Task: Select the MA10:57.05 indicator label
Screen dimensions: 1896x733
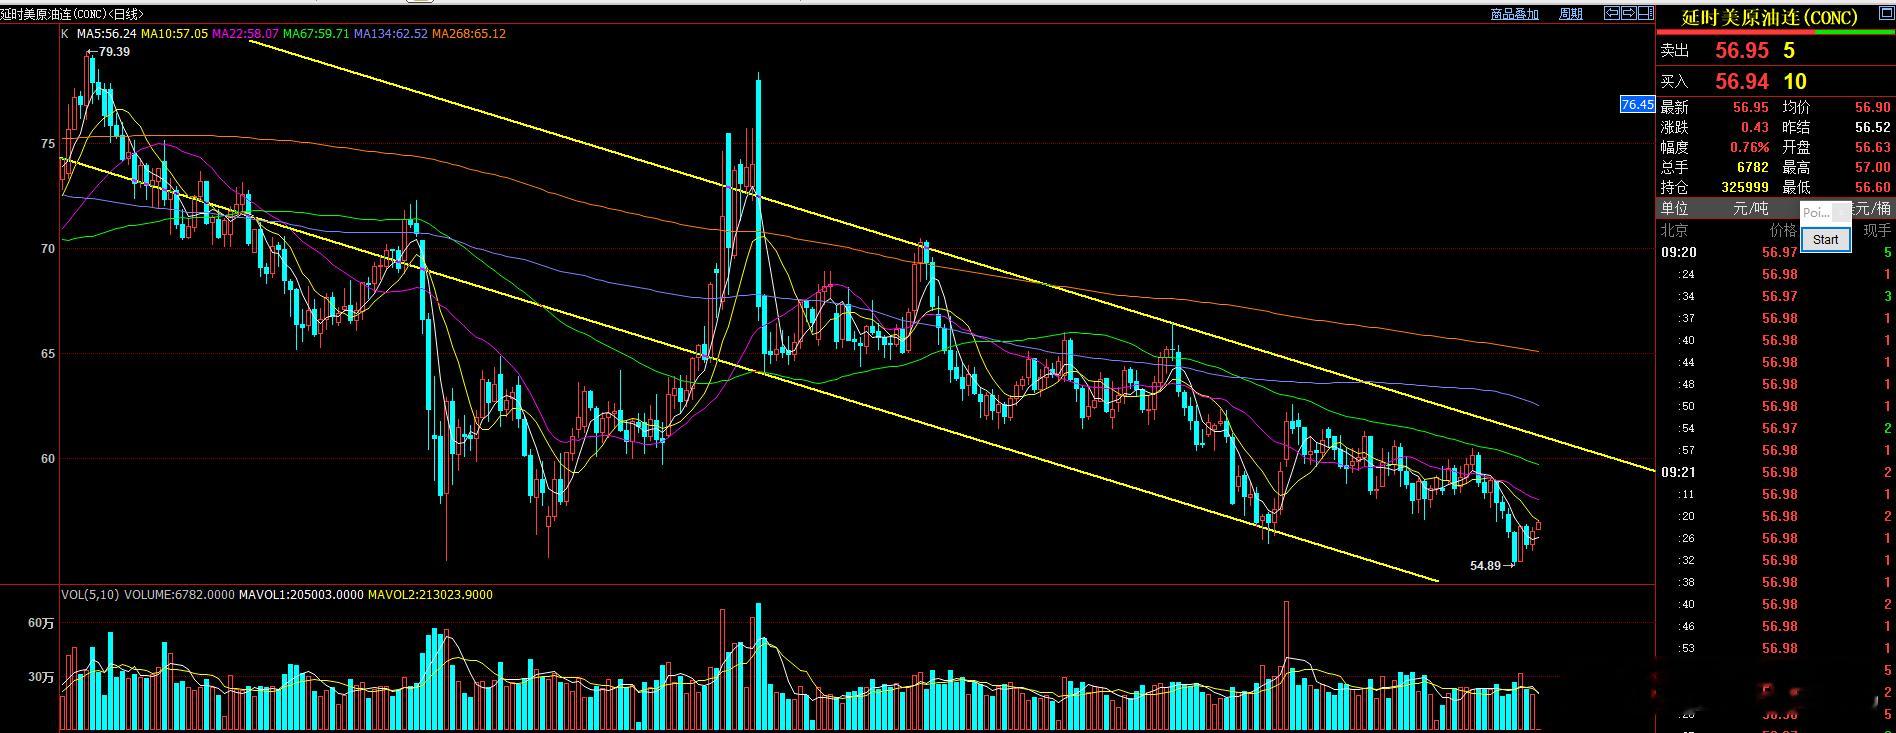Action: coord(174,33)
